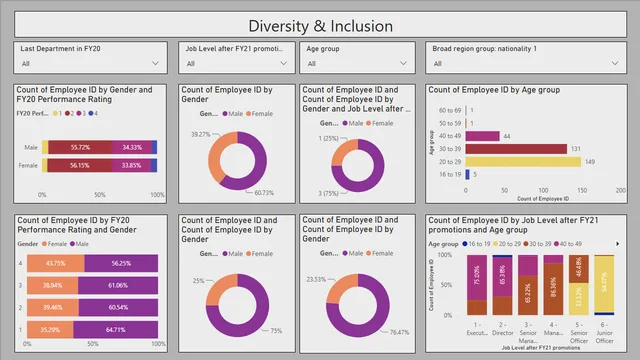
Task: Click the 6 - Junior Officer axis label
Action: (604, 333)
